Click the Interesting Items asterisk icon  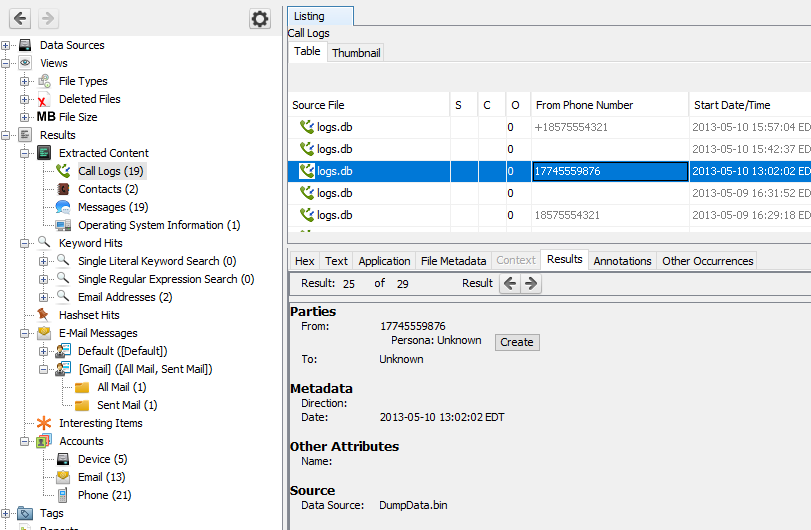coord(44,423)
